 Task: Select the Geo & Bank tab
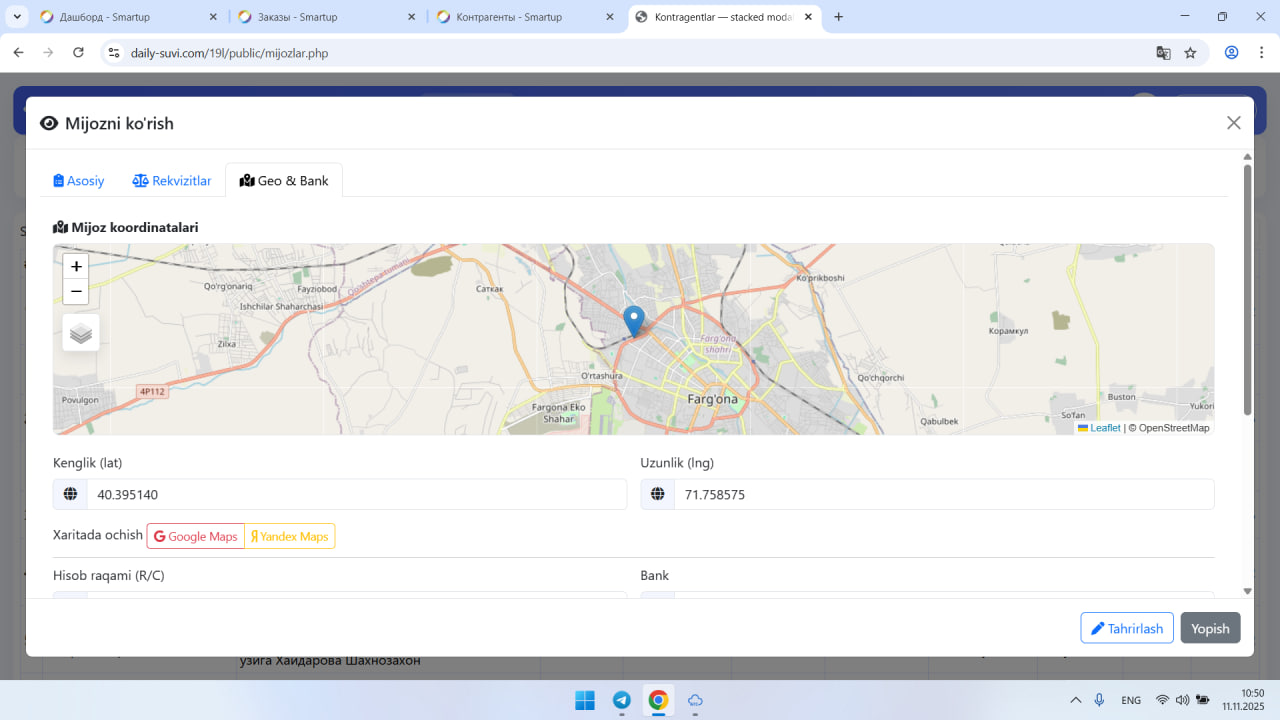[284, 181]
